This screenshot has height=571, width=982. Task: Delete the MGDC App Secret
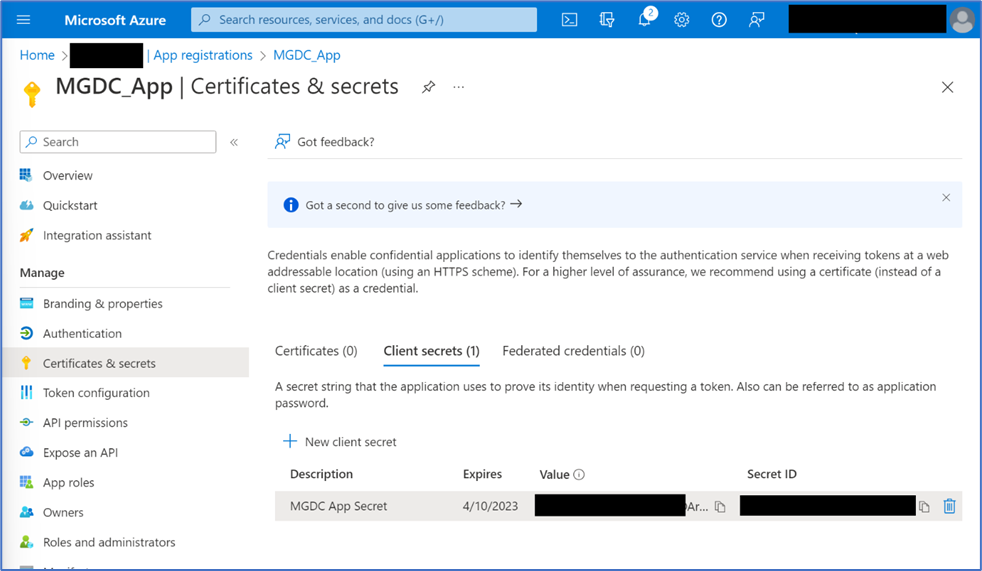click(949, 507)
